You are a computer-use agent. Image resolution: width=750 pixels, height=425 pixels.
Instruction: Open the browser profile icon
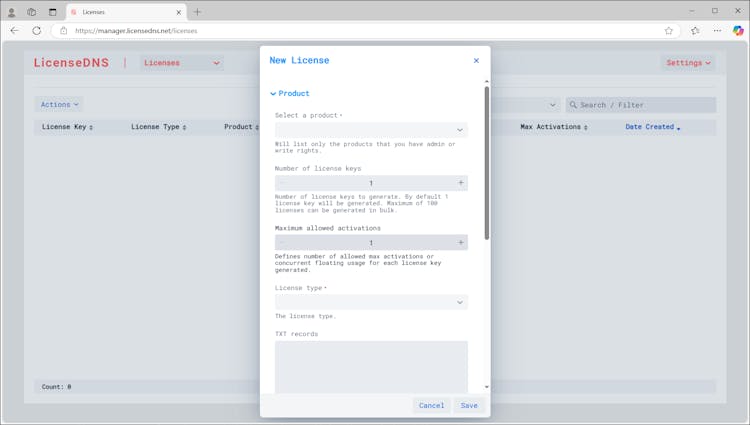[x=11, y=12]
